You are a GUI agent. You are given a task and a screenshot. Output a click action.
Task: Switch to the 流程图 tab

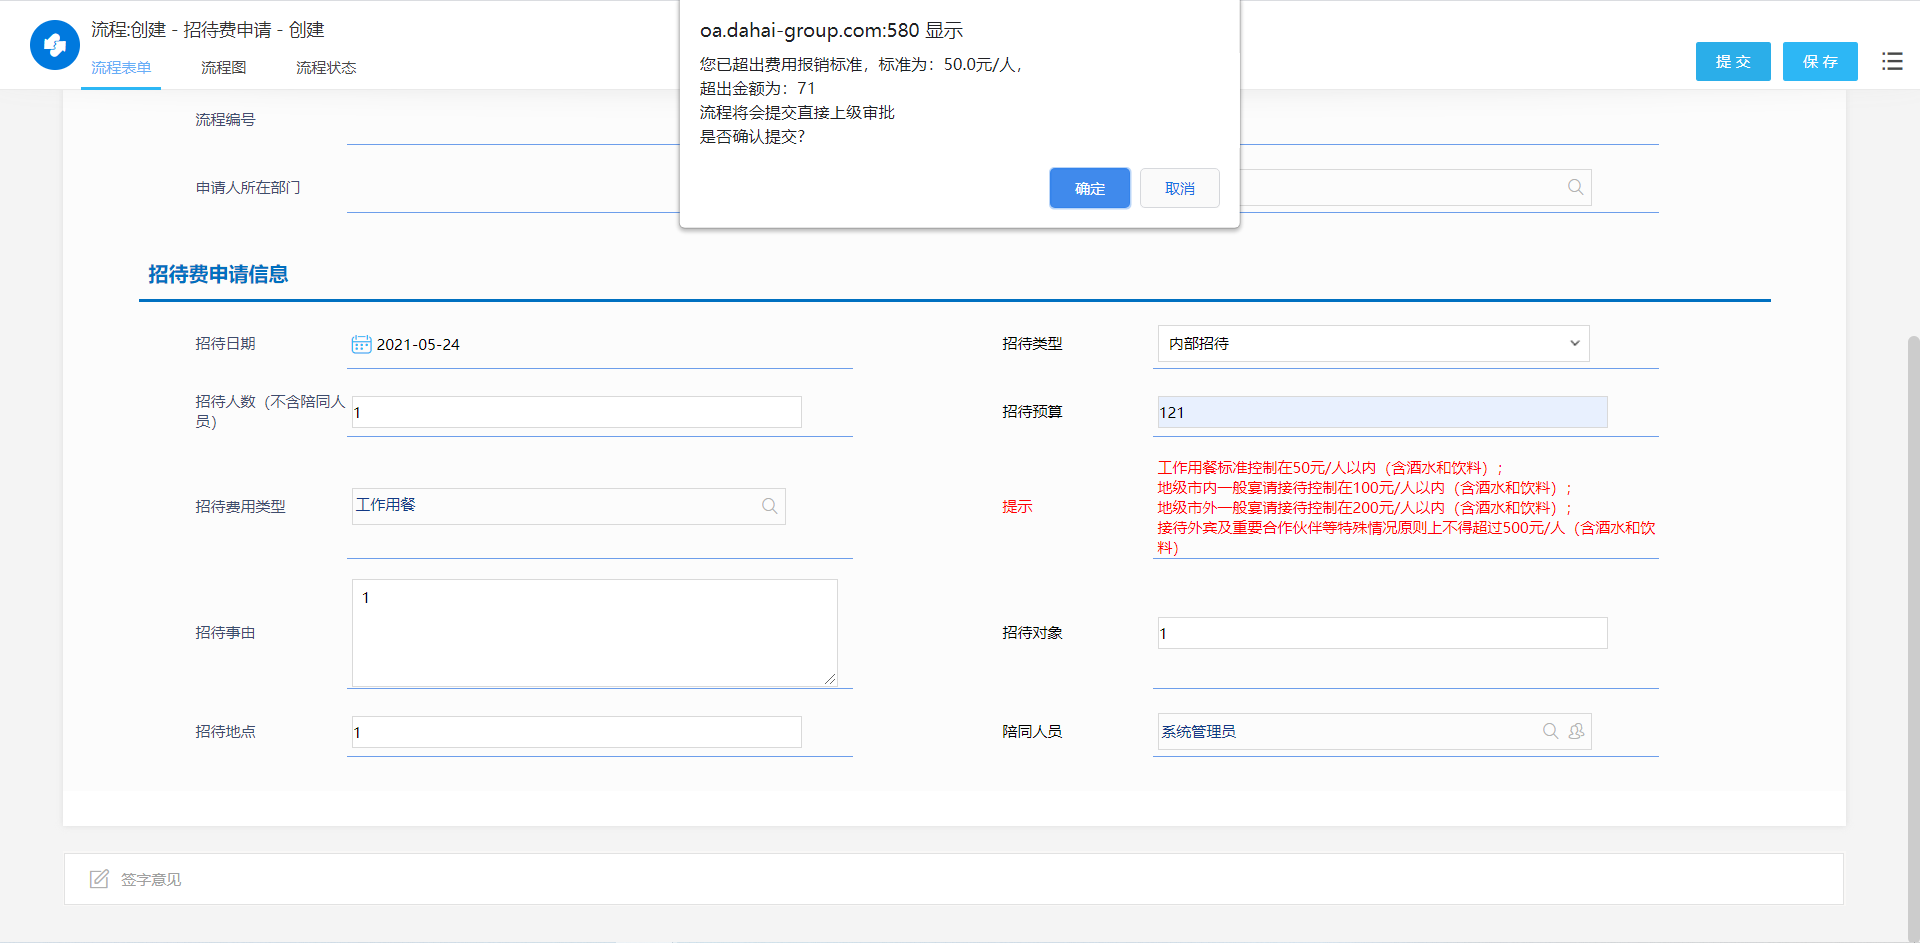click(223, 67)
